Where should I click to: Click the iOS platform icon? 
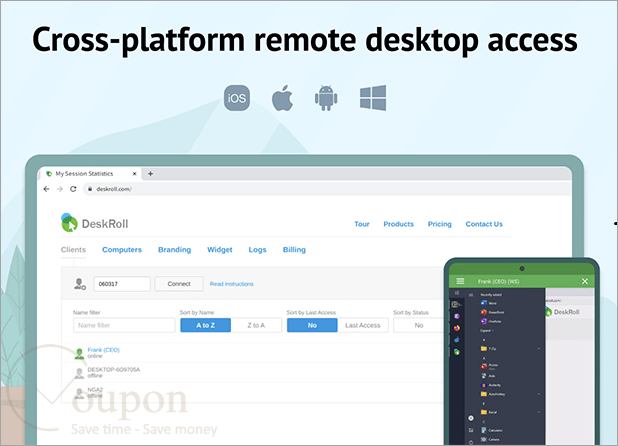coord(237,98)
